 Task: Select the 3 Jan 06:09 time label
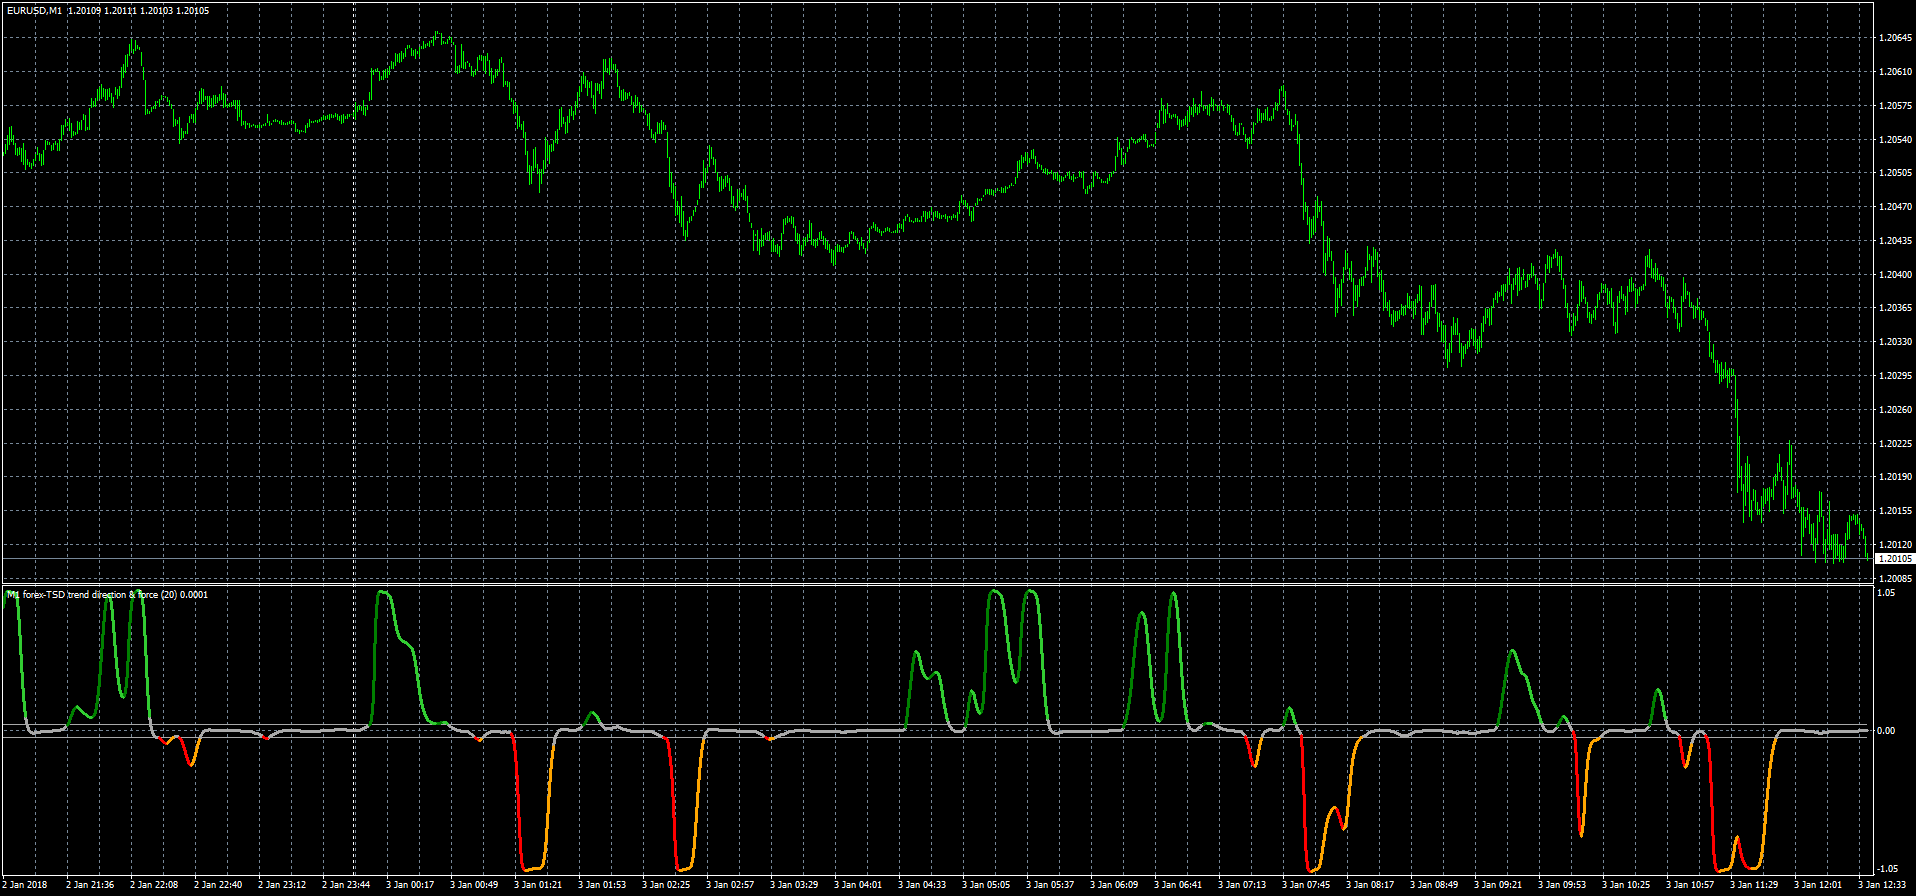[1114, 885]
